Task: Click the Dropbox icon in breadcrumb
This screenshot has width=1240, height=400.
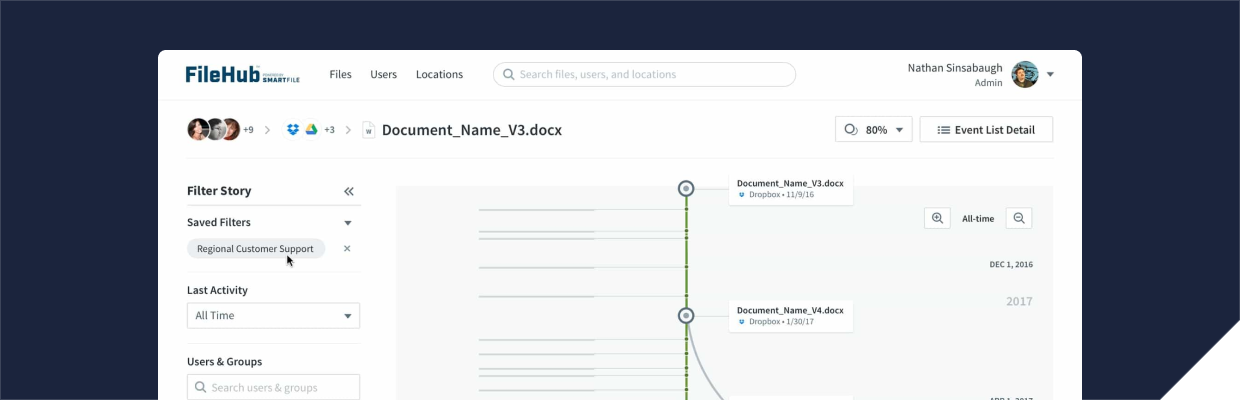Action: (x=293, y=129)
